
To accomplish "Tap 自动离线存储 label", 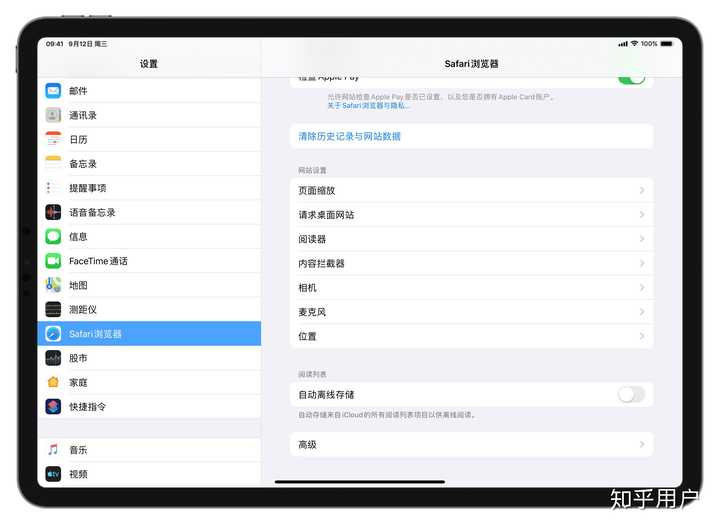I will pyautogui.click(x=326, y=395).
